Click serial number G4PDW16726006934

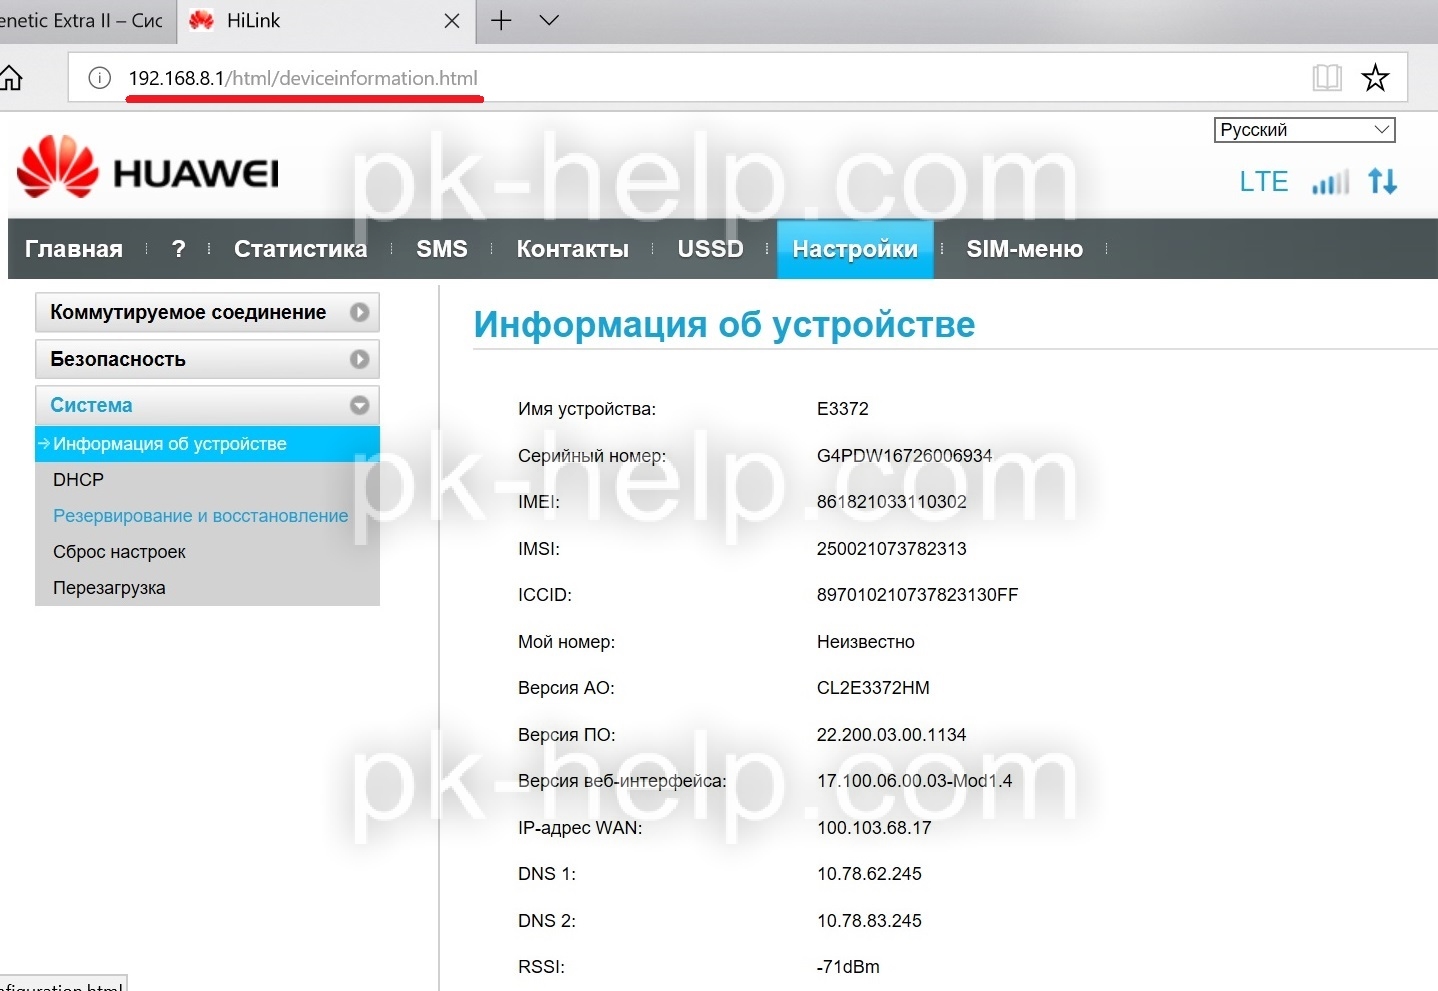tap(904, 456)
